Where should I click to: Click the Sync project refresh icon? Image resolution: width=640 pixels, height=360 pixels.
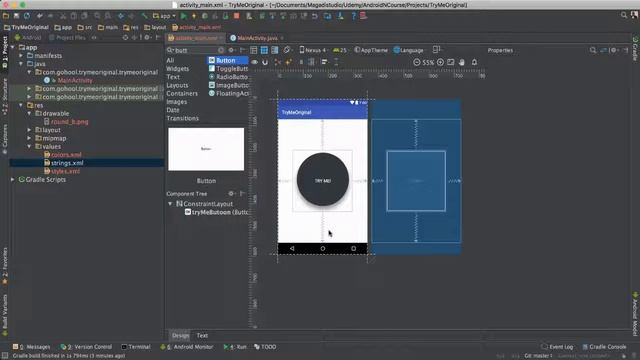click(x=27, y=16)
